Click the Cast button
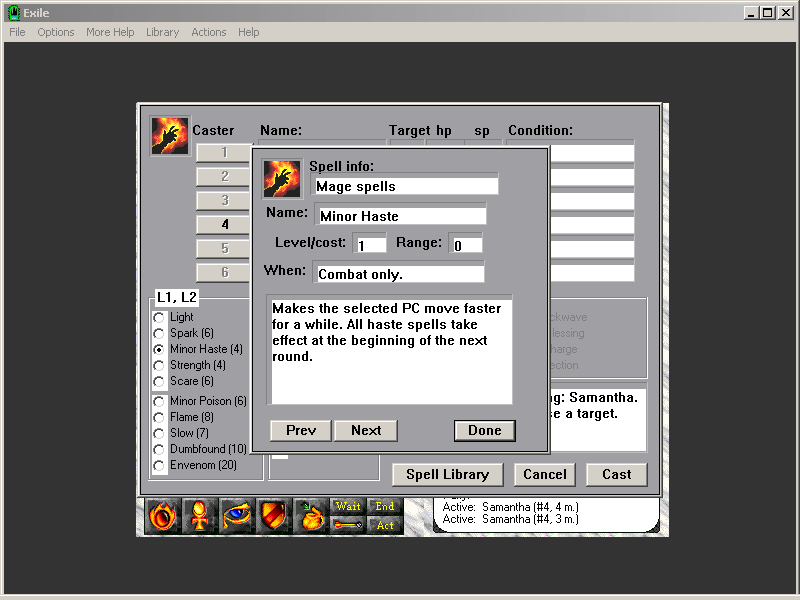This screenshot has width=800, height=600. pos(617,474)
